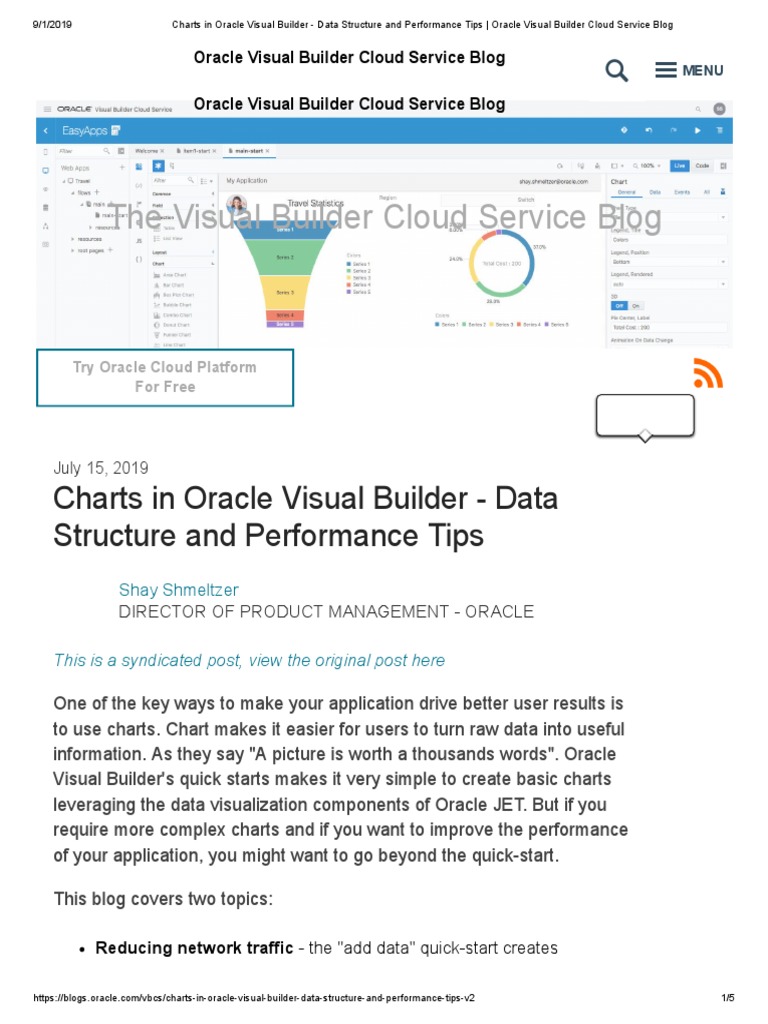
Task: Click the profile photo in the app preview
Action: (237, 204)
